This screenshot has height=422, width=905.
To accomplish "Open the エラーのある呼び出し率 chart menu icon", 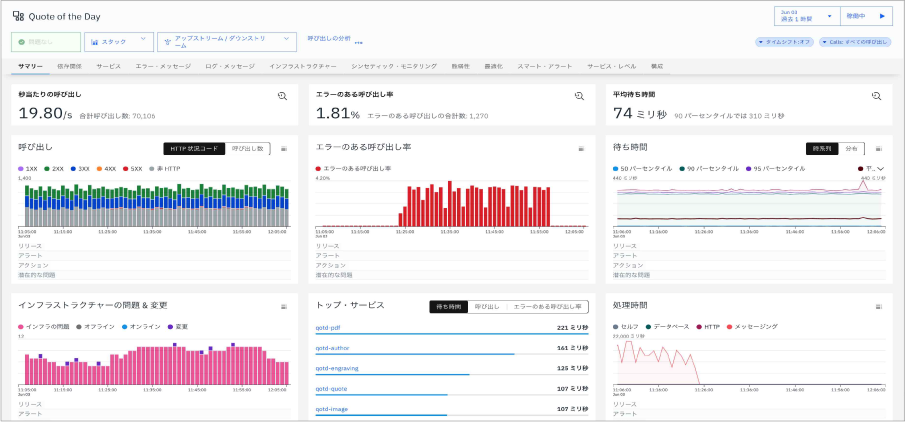I will [581, 149].
